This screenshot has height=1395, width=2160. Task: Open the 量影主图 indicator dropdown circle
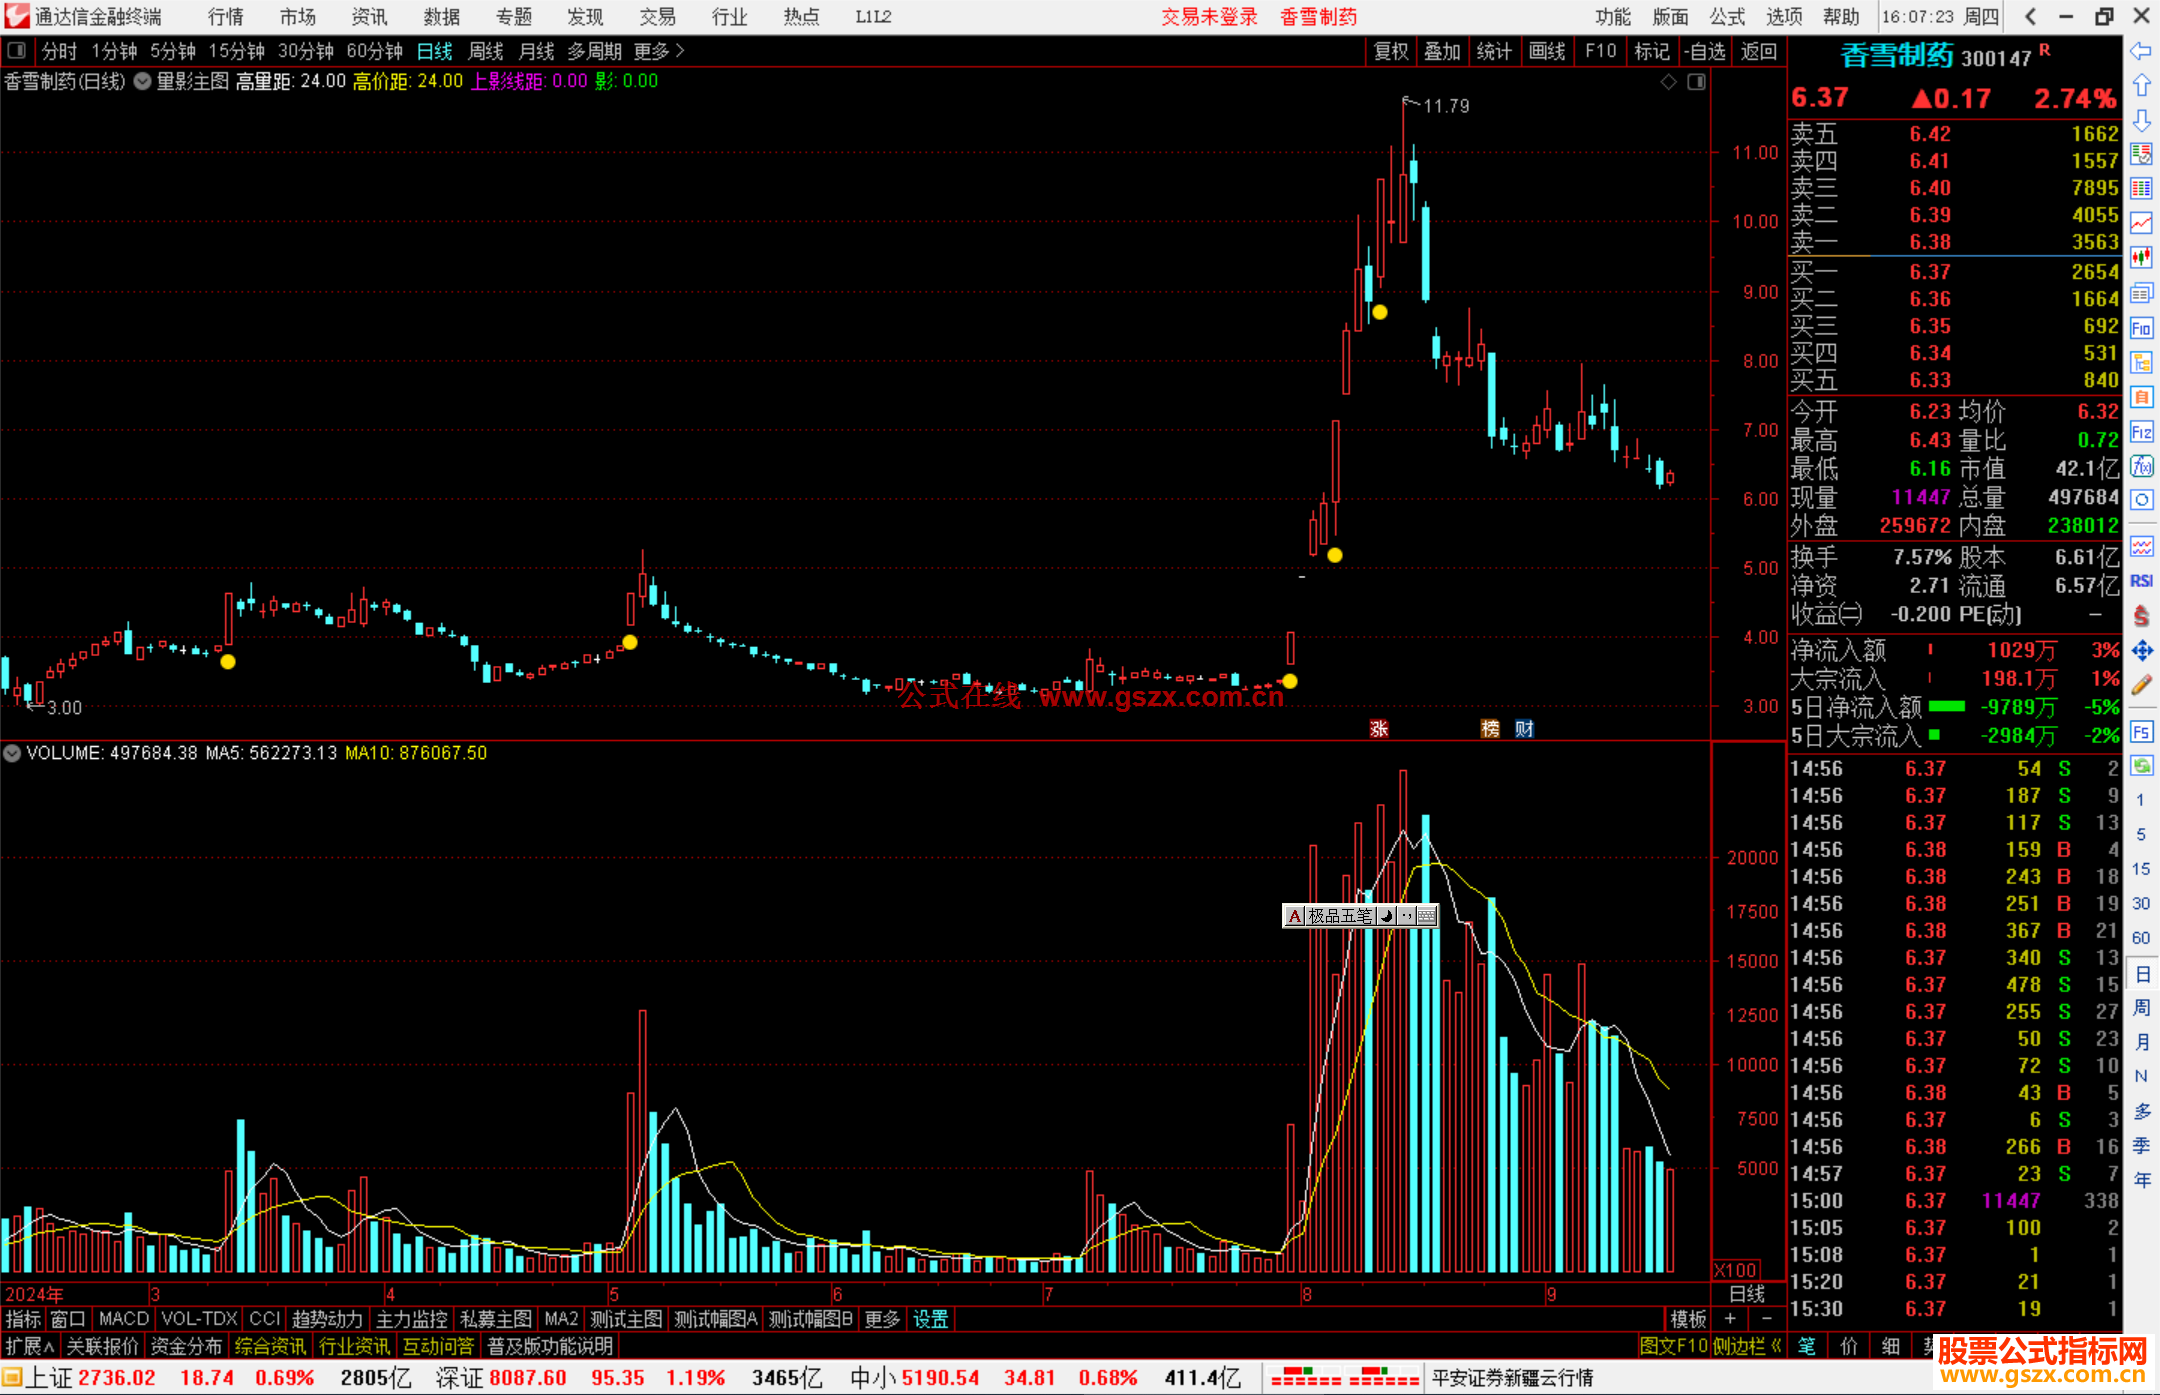(142, 82)
